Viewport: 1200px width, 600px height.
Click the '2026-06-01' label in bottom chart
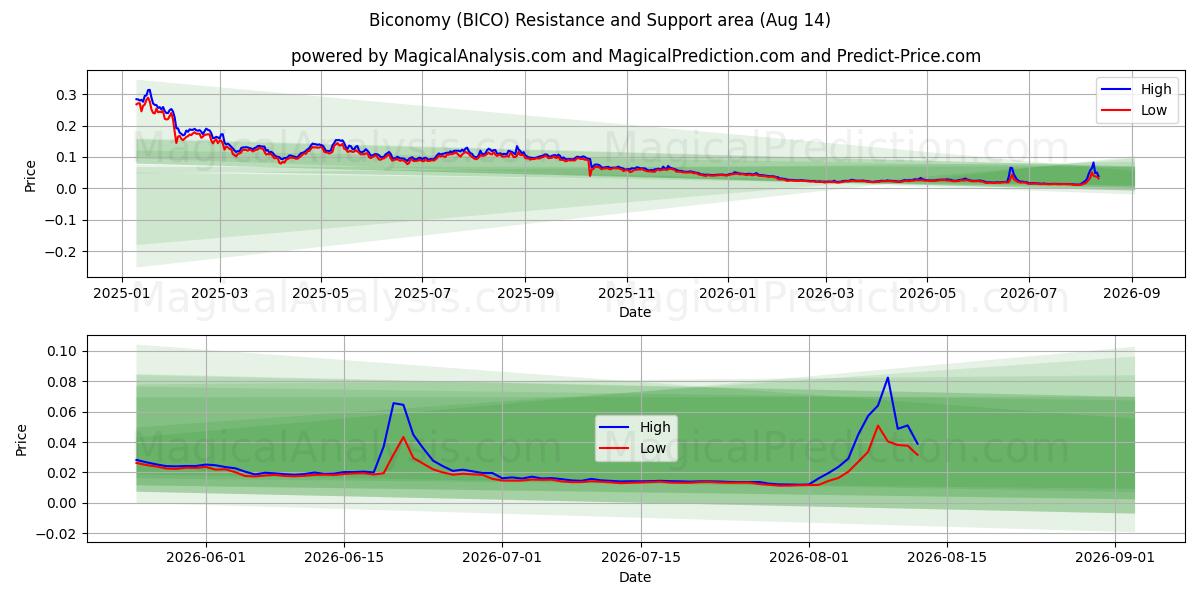pyautogui.click(x=207, y=560)
